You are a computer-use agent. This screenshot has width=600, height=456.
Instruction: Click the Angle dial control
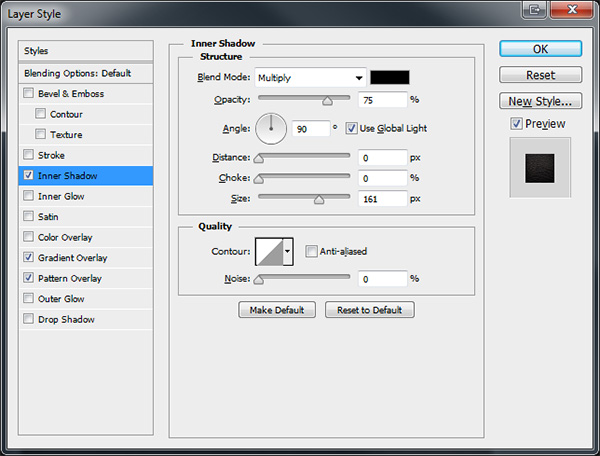coord(271,129)
